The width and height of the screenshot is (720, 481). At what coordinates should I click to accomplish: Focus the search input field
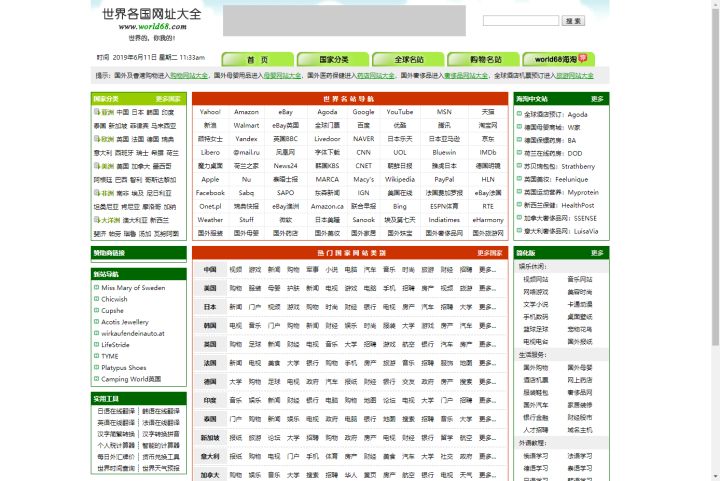click(521, 21)
